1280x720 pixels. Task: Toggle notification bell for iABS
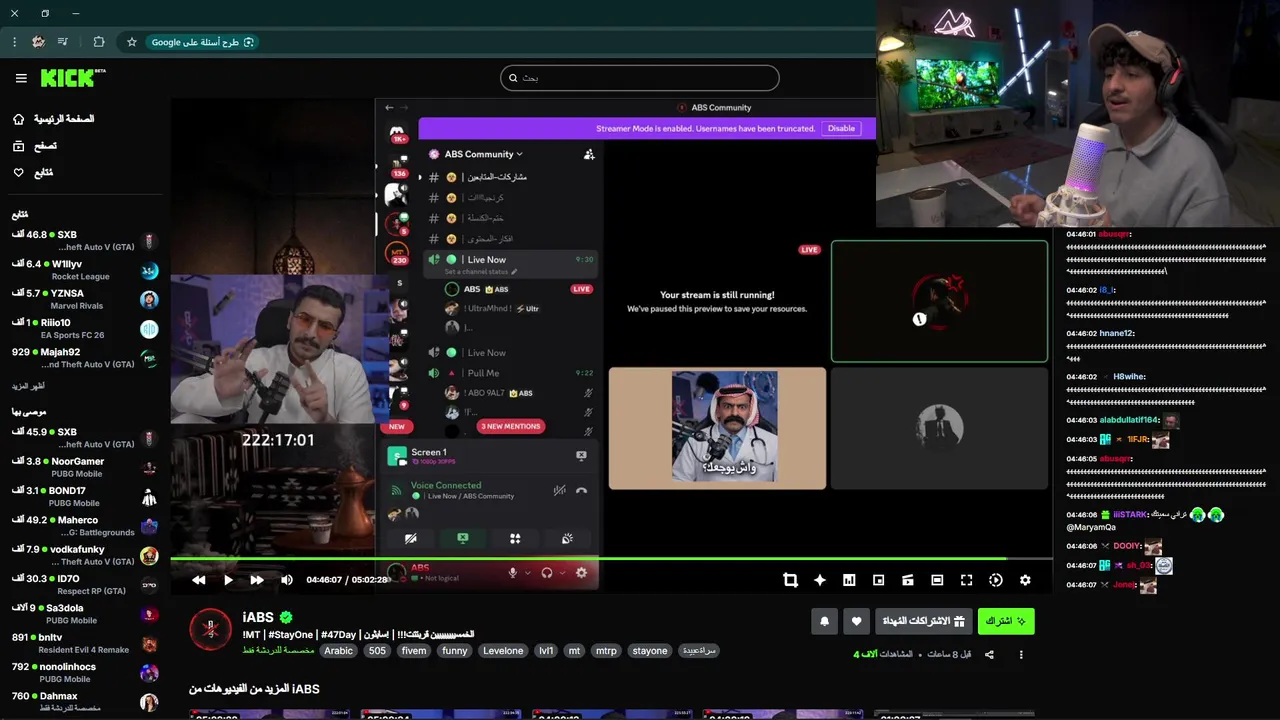coord(824,621)
